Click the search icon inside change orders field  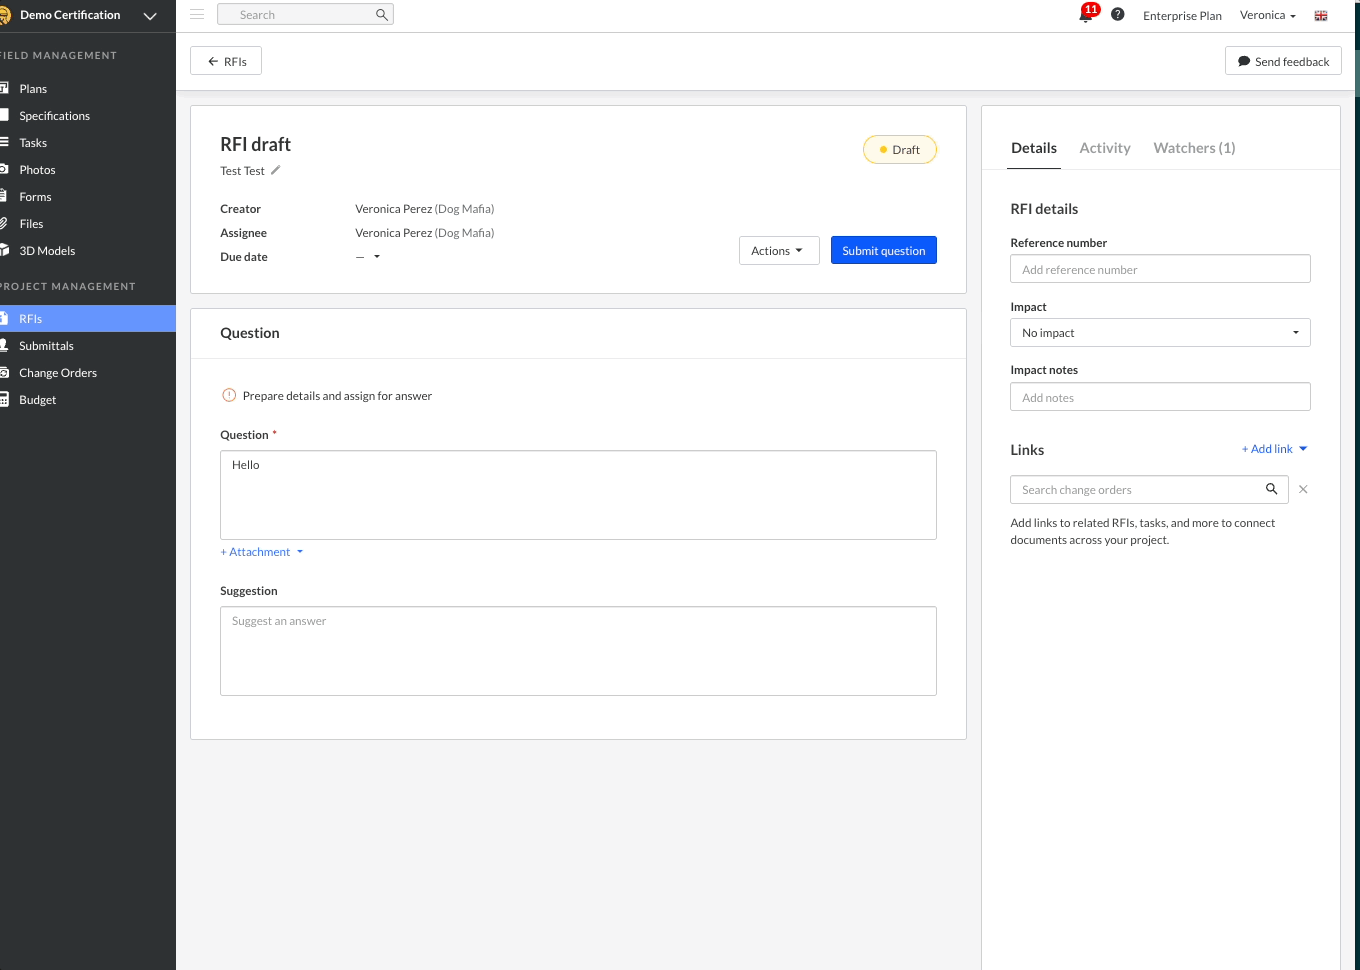(x=1271, y=489)
